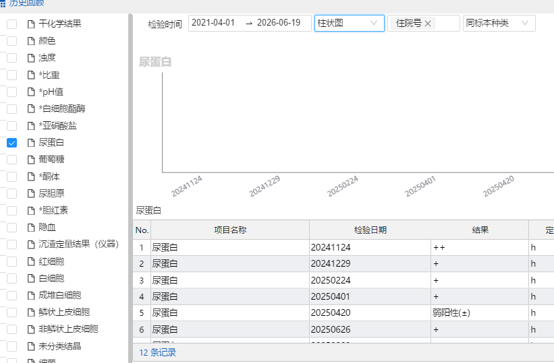Click the ++ result cell
Image resolution: width=554 pixels, height=363 pixels.
pos(480,247)
